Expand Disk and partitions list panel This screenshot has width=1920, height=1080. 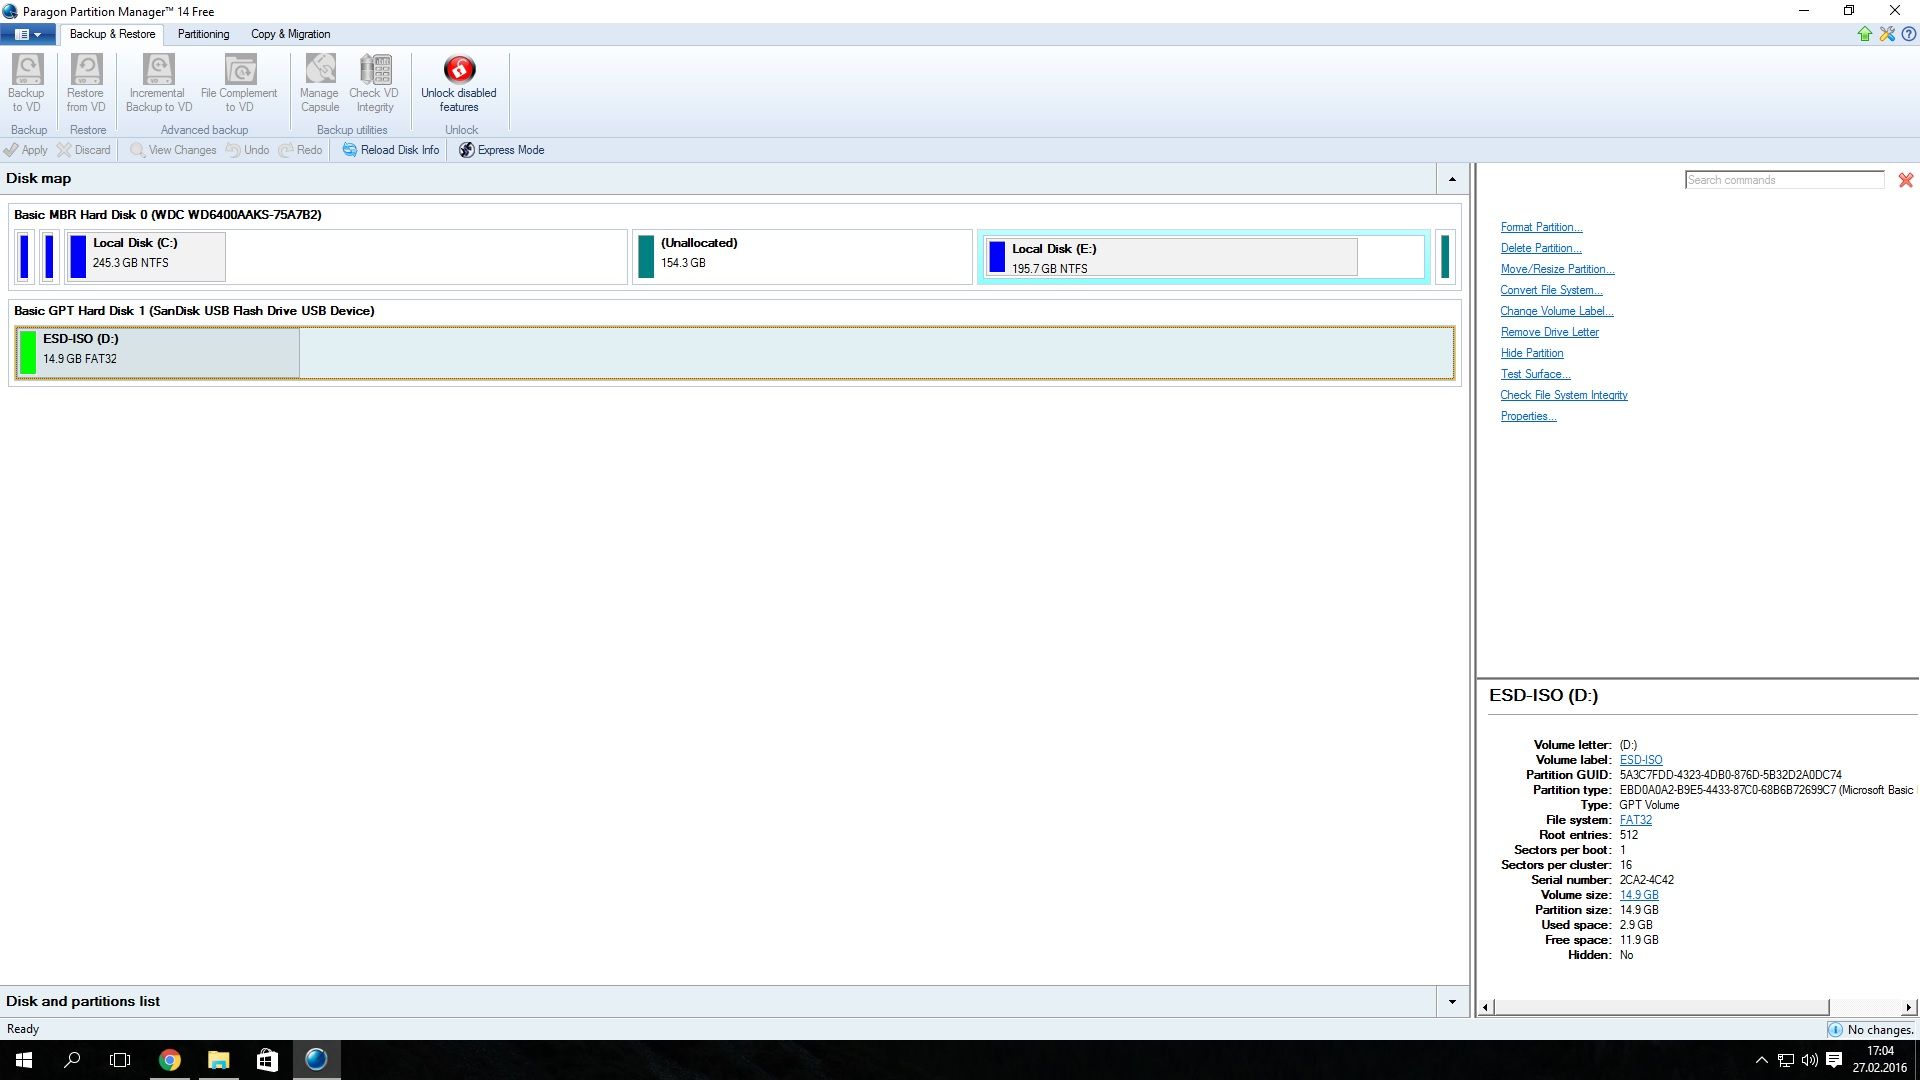[1452, 1002]
